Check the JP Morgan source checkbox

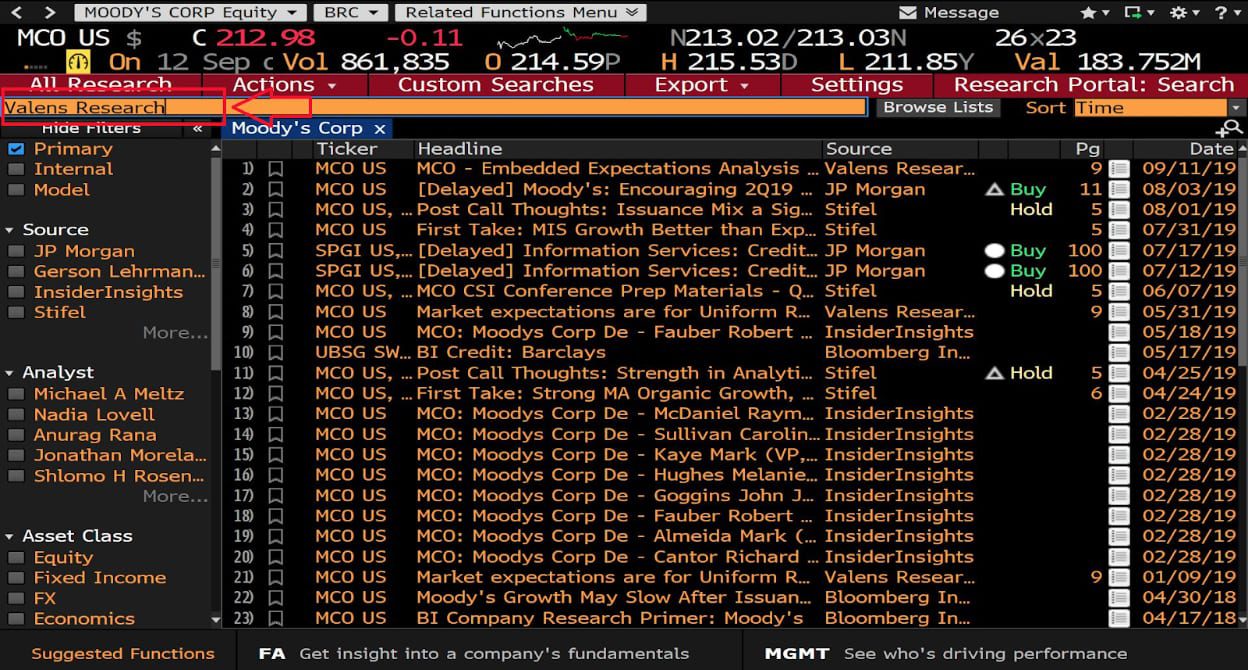tap(15, 251)
